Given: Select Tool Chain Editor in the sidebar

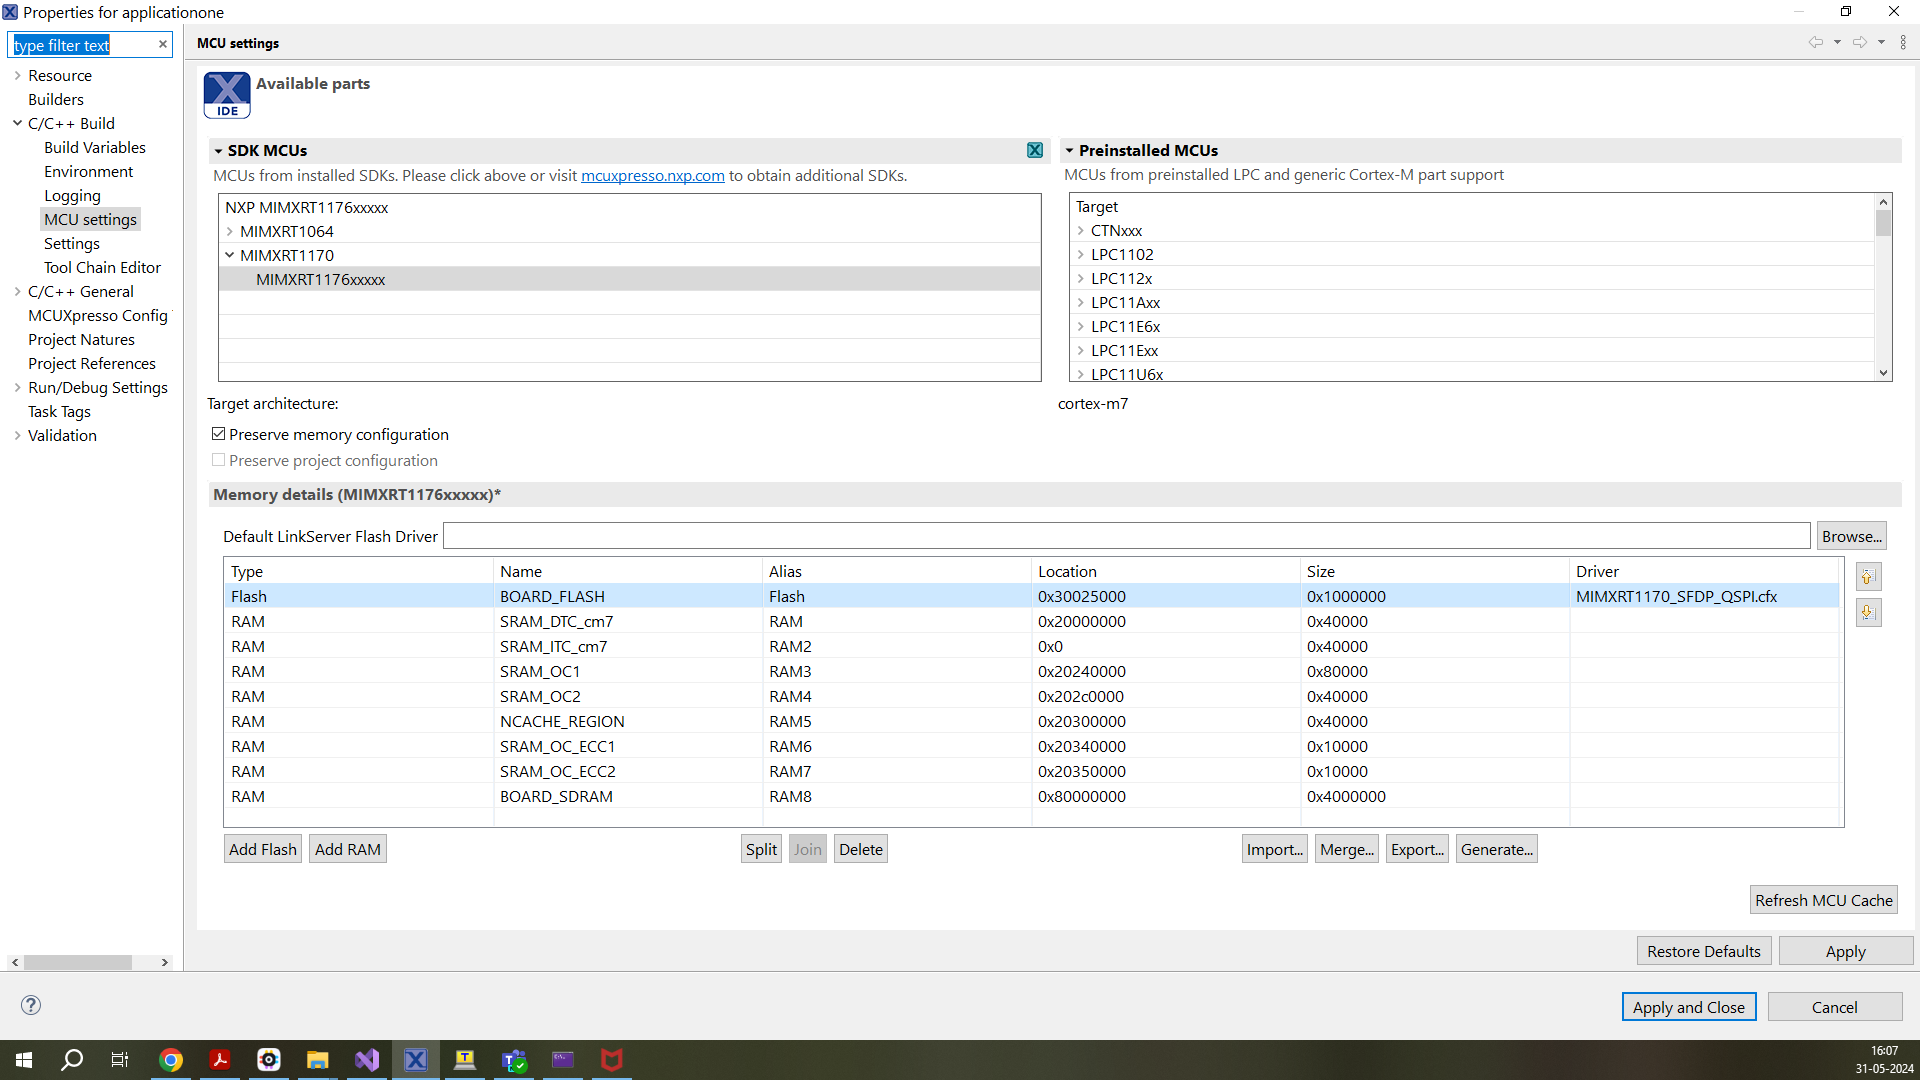Looking at the screenshot, I should coord(103,267).
